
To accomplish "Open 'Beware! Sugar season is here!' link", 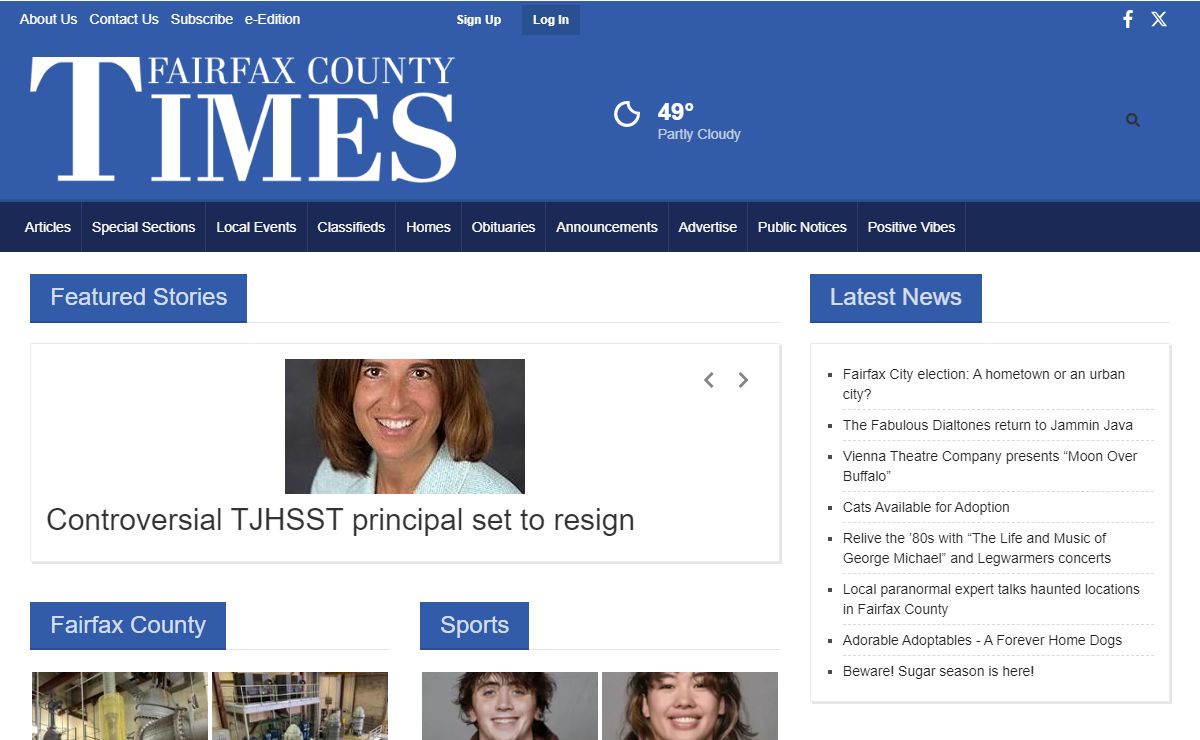I will (x=938, y=671).
